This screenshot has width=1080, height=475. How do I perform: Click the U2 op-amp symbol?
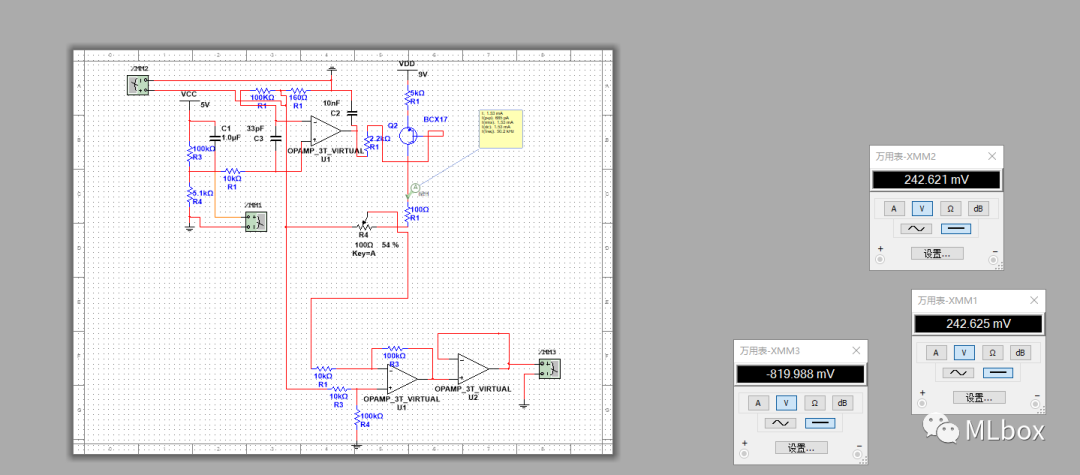coord(470,368)
